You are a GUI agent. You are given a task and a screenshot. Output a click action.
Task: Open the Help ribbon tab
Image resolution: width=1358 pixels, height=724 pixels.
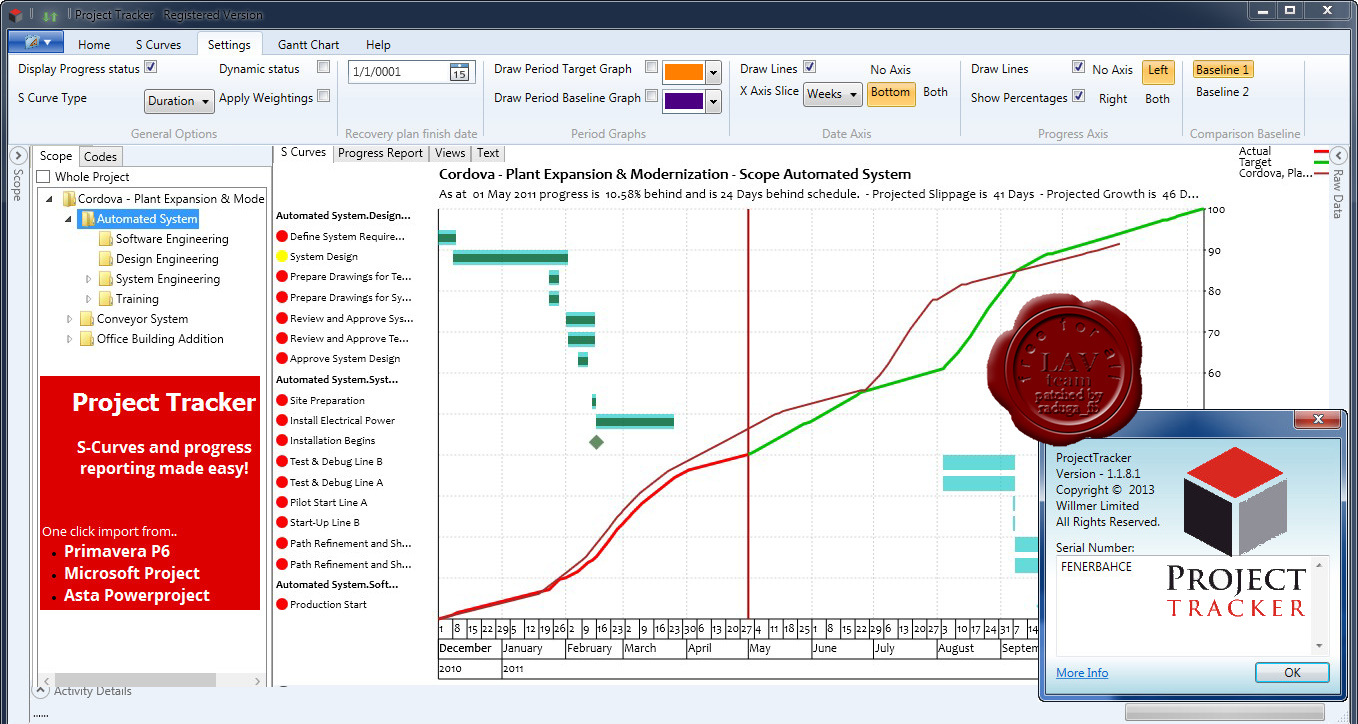(378, 44)
